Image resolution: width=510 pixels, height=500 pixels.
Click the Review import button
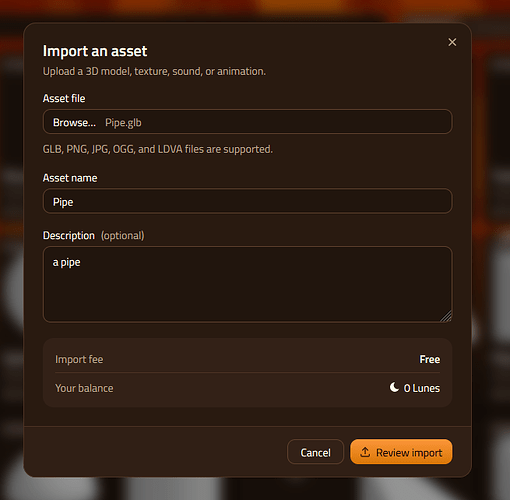click(x=401, y=452)
